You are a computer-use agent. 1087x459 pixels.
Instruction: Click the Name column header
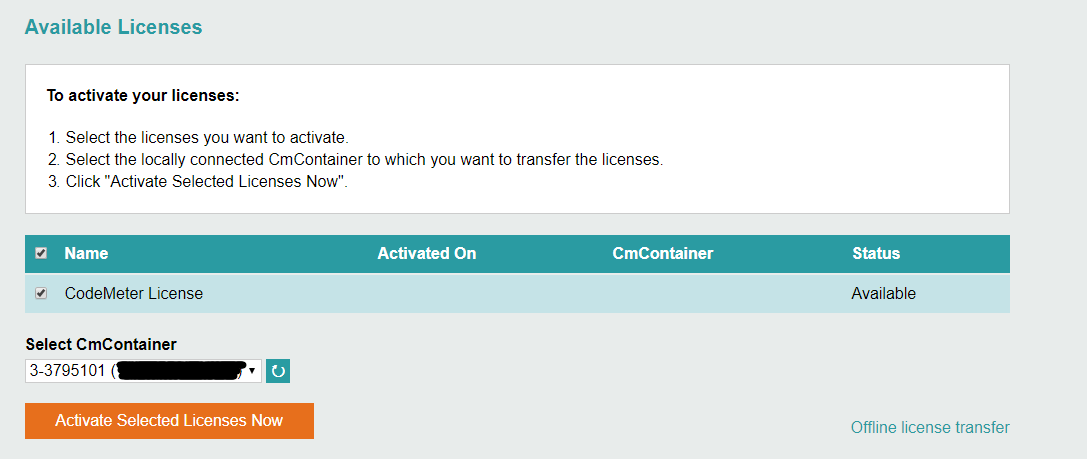click(x=86, y=254)
